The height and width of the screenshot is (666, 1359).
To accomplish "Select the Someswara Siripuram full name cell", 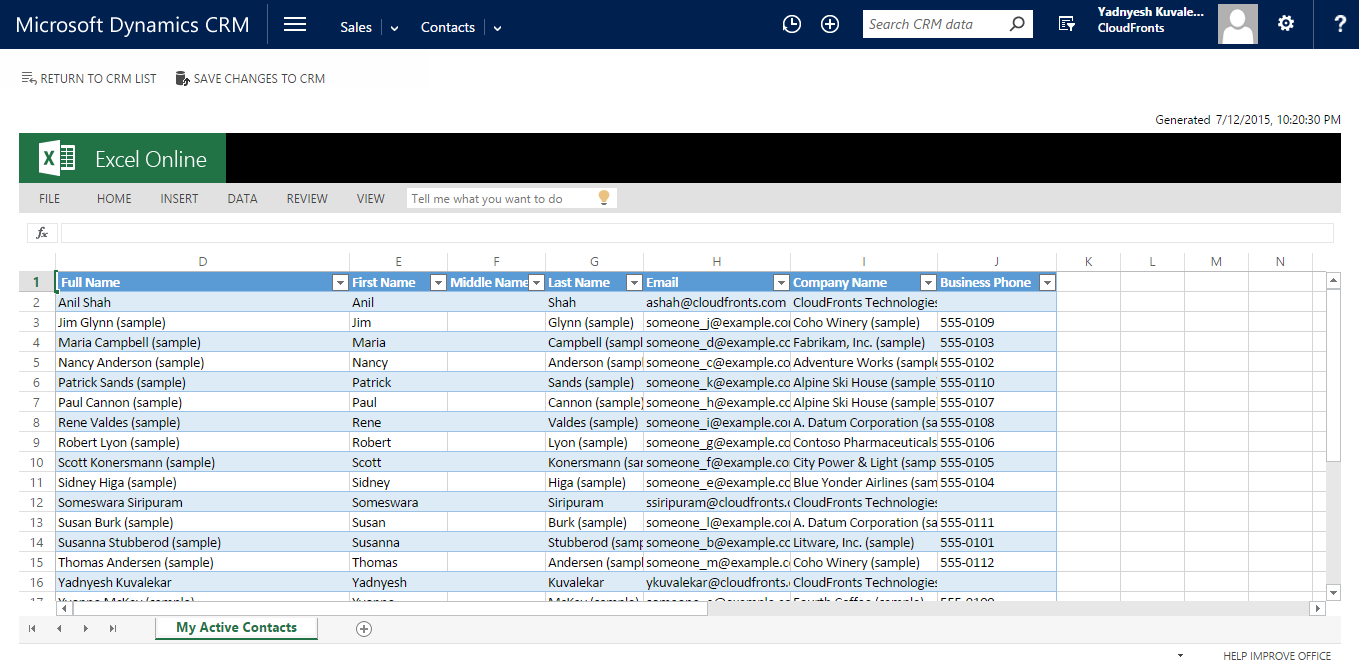I will pyautogui.click(x=203, y=502).
